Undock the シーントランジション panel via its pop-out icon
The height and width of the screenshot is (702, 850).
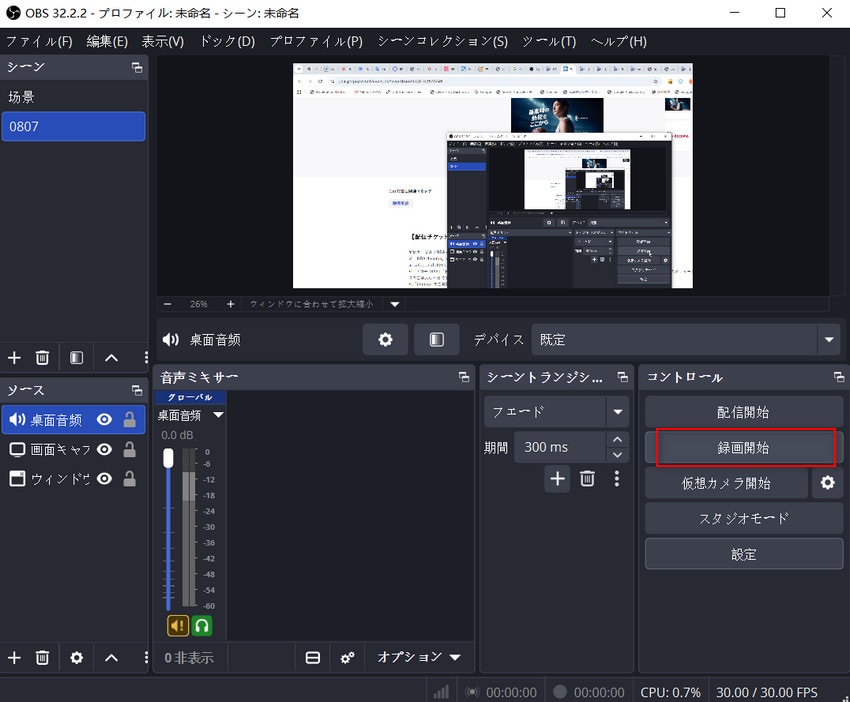pyautogui.click(x=622, y=377)
